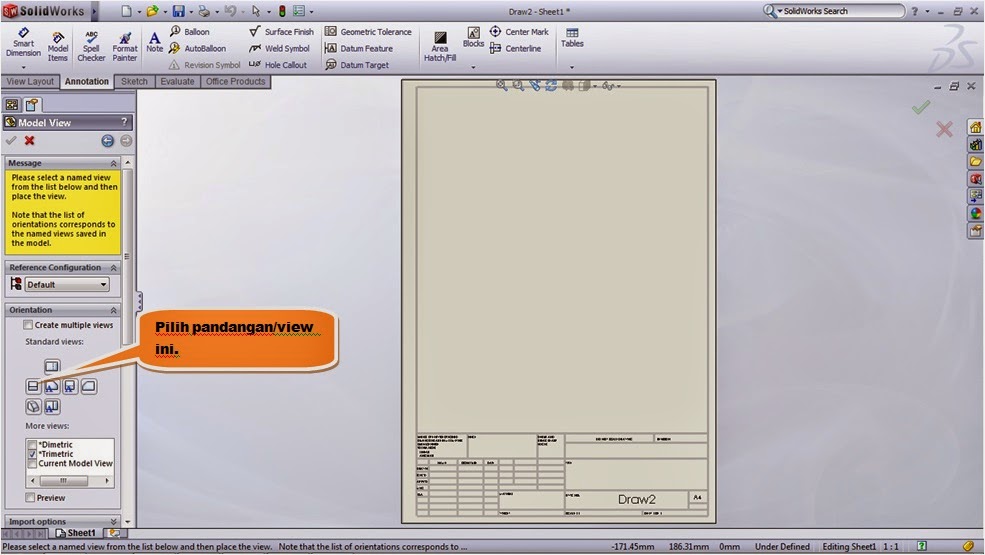Screen dimensions: 985x555
Task: Click the red X cancel icon in Model View
Action: 30,141
